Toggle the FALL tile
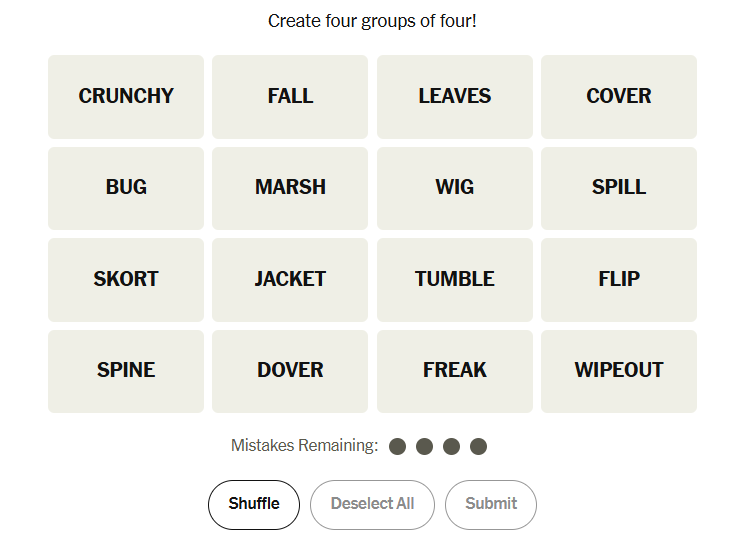 coord(290,96)
